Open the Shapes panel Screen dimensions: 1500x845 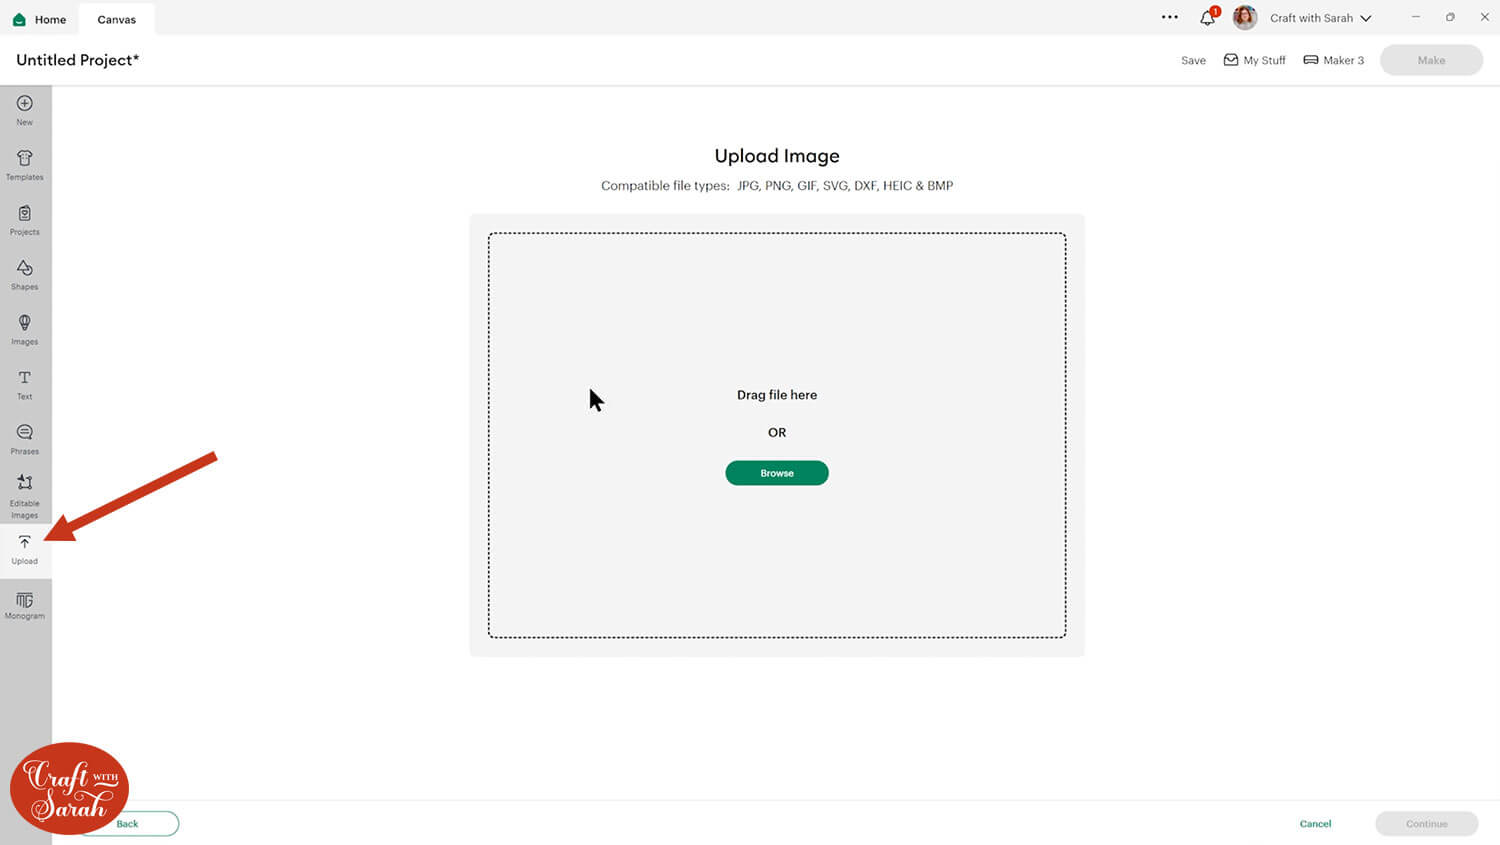click(x=25, y=274)
